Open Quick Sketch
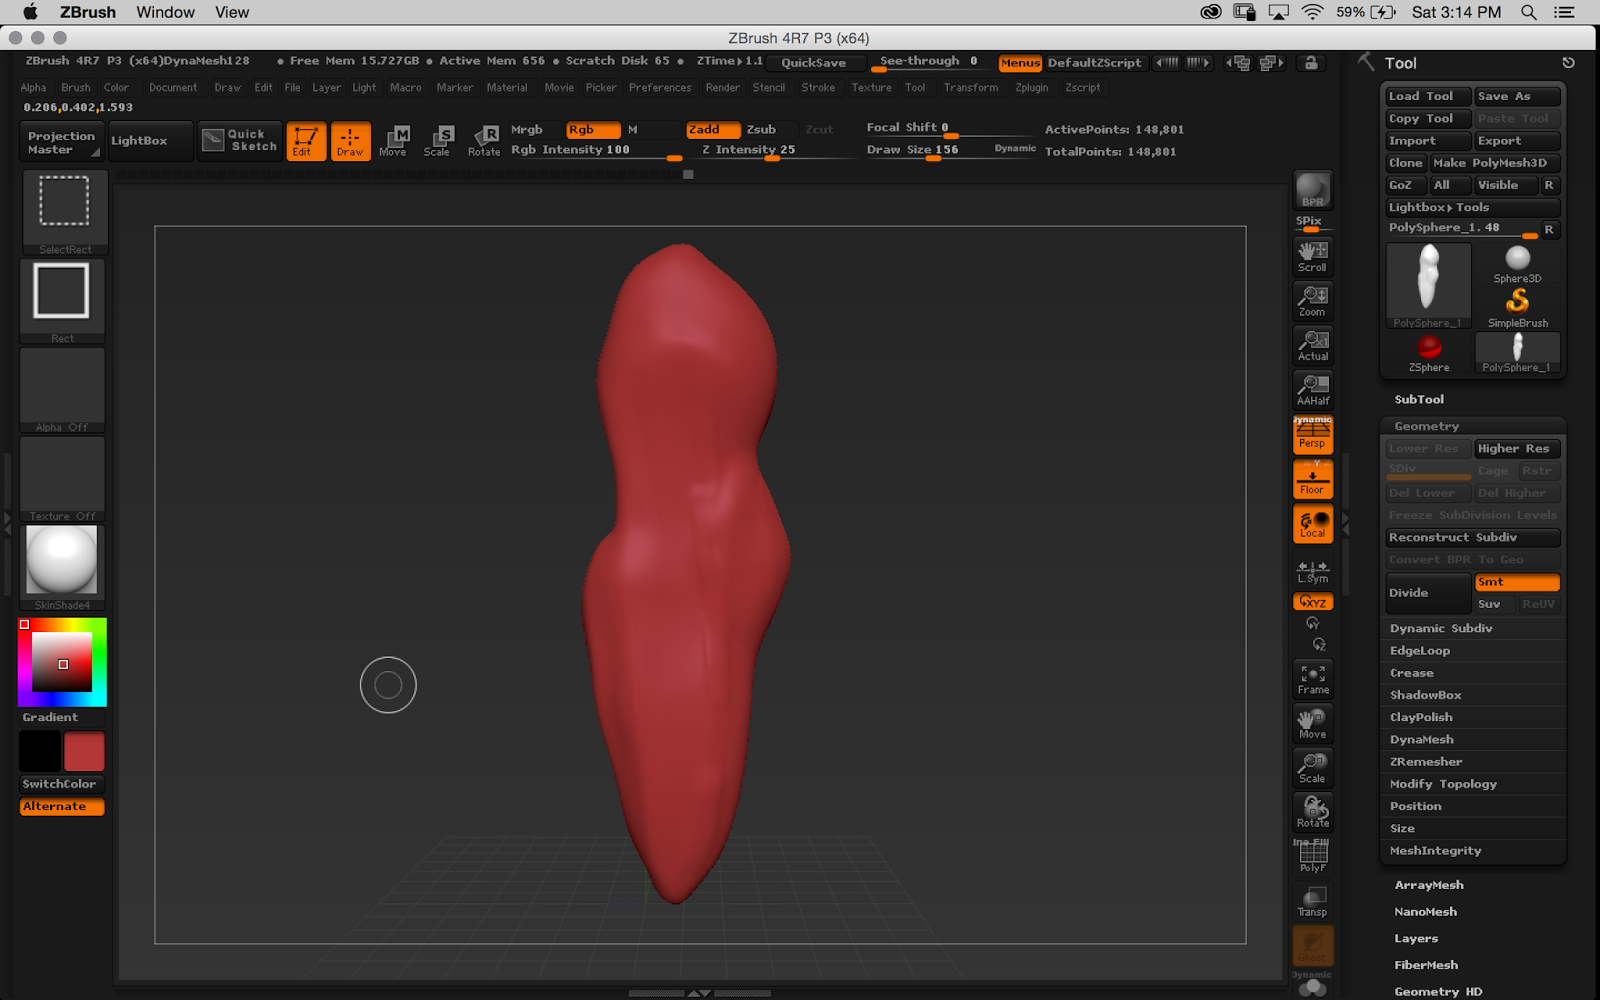 (239, 140)
